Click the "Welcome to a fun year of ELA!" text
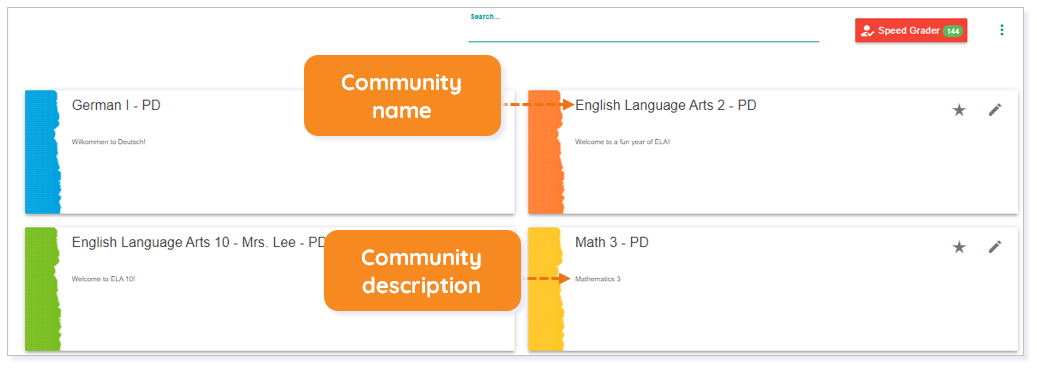 pyautogui.click(x=622, y=142)
